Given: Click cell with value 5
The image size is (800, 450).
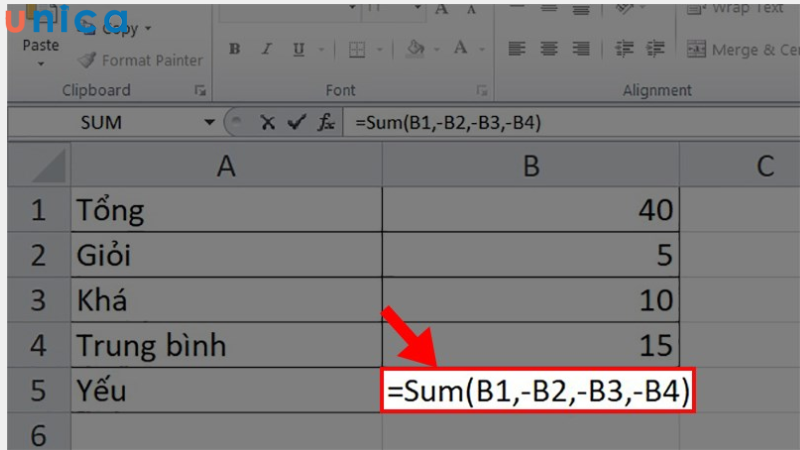Looking at the screenshot, I should tap(531, 255).
